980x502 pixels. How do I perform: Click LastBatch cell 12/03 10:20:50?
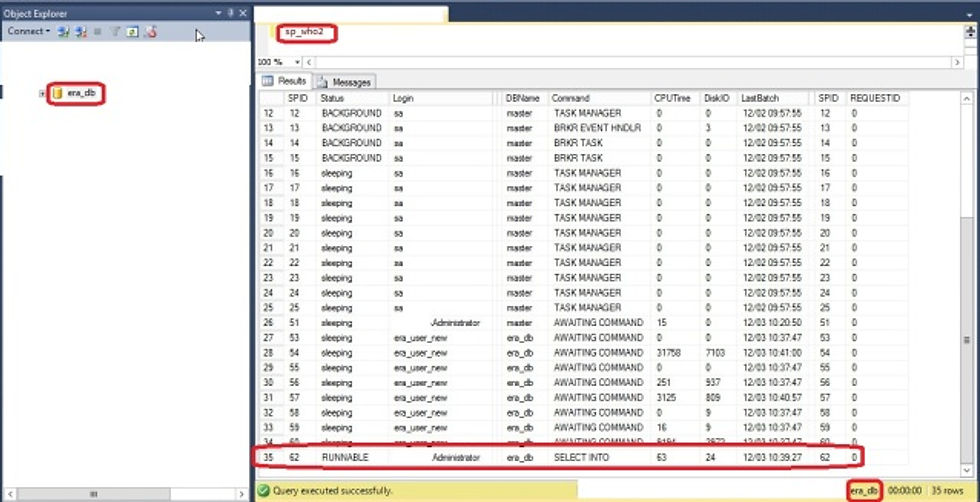(771, 323)
